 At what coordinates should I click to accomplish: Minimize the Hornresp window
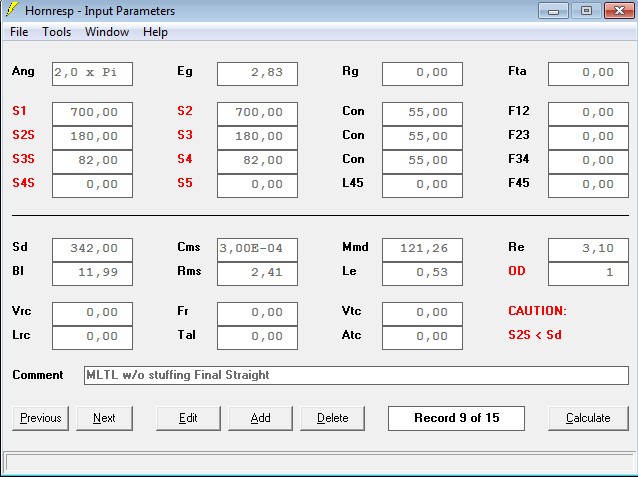(x=553, y=11)
